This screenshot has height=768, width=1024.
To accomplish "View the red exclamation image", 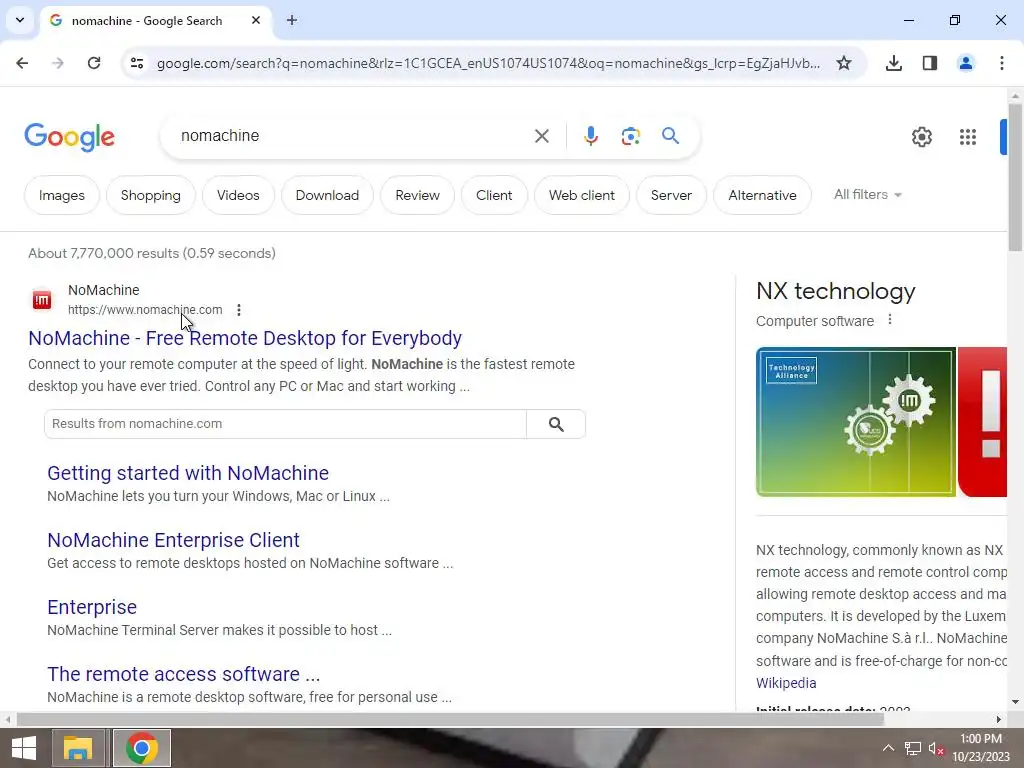I will pos(982,422).
